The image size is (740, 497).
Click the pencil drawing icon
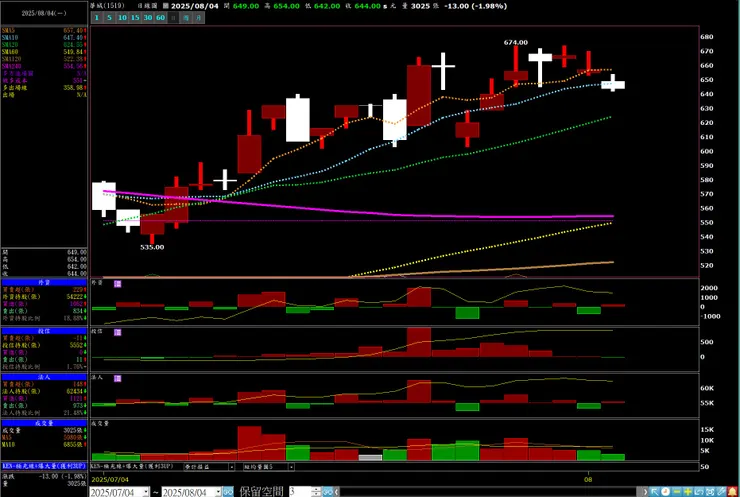[x=721, y=492]
